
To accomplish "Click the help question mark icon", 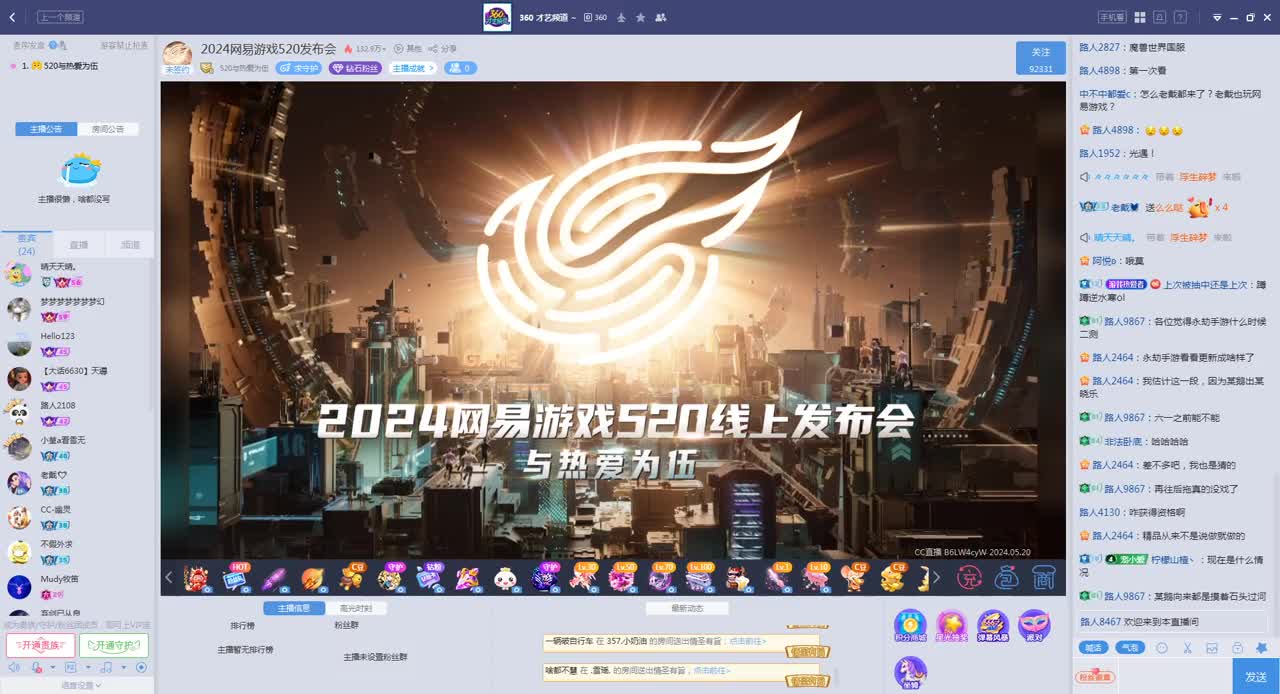I will tap(1181, 17).
